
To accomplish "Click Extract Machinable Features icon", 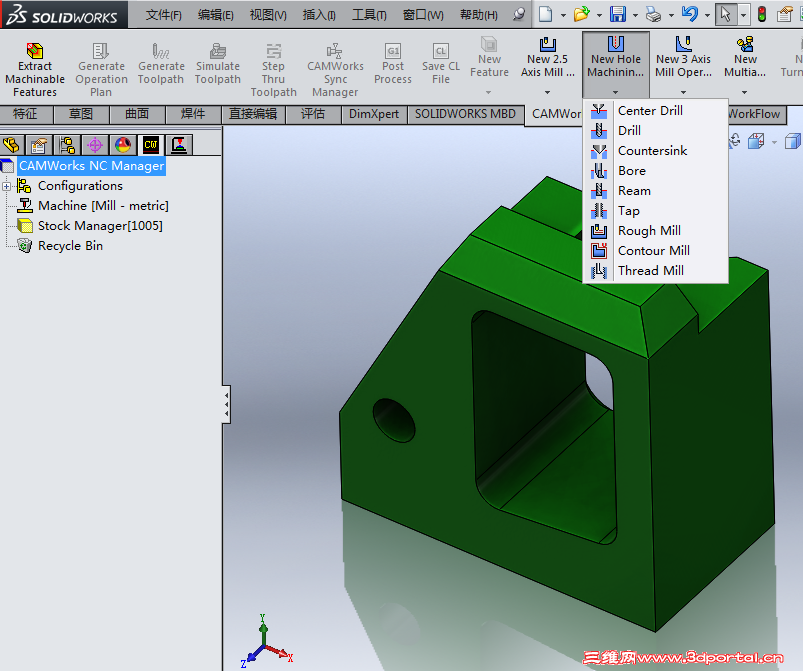I will (35, 51).
